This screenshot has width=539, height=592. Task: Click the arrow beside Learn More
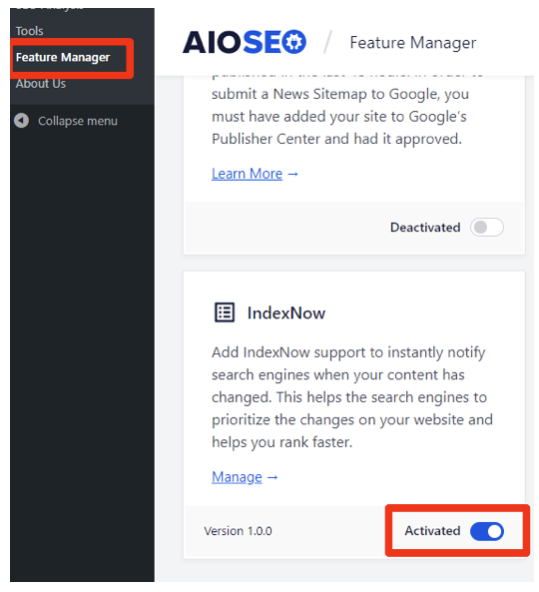(x=293, y=174)
